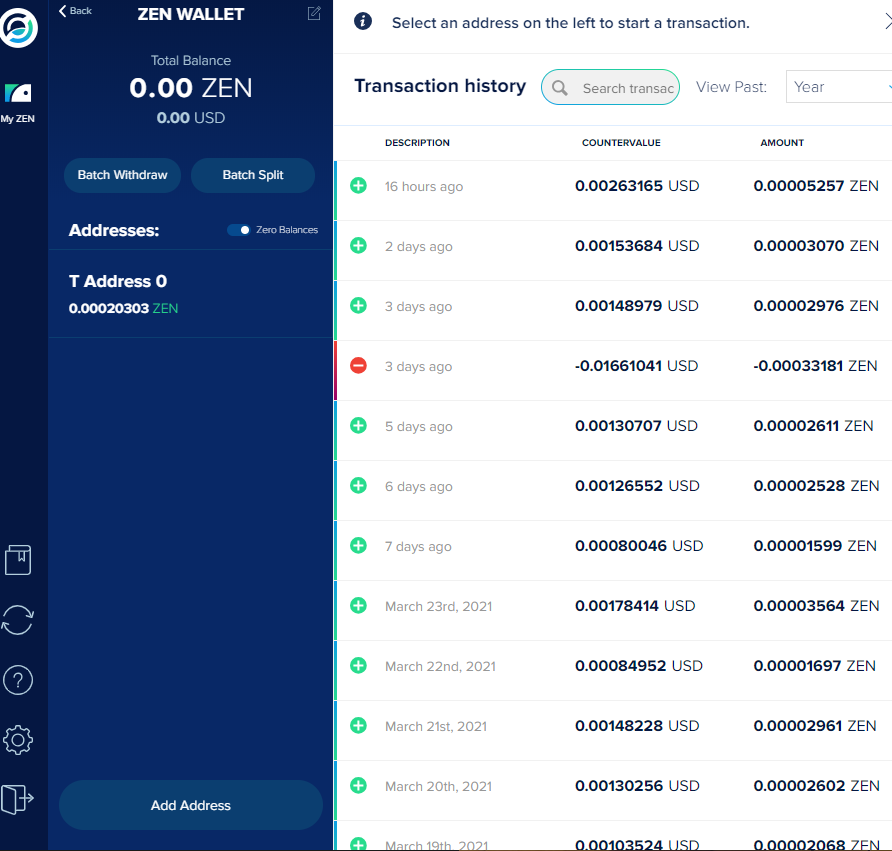Select T Address 0 in the list
Viewport: 892px width, 851px height.
191,294
